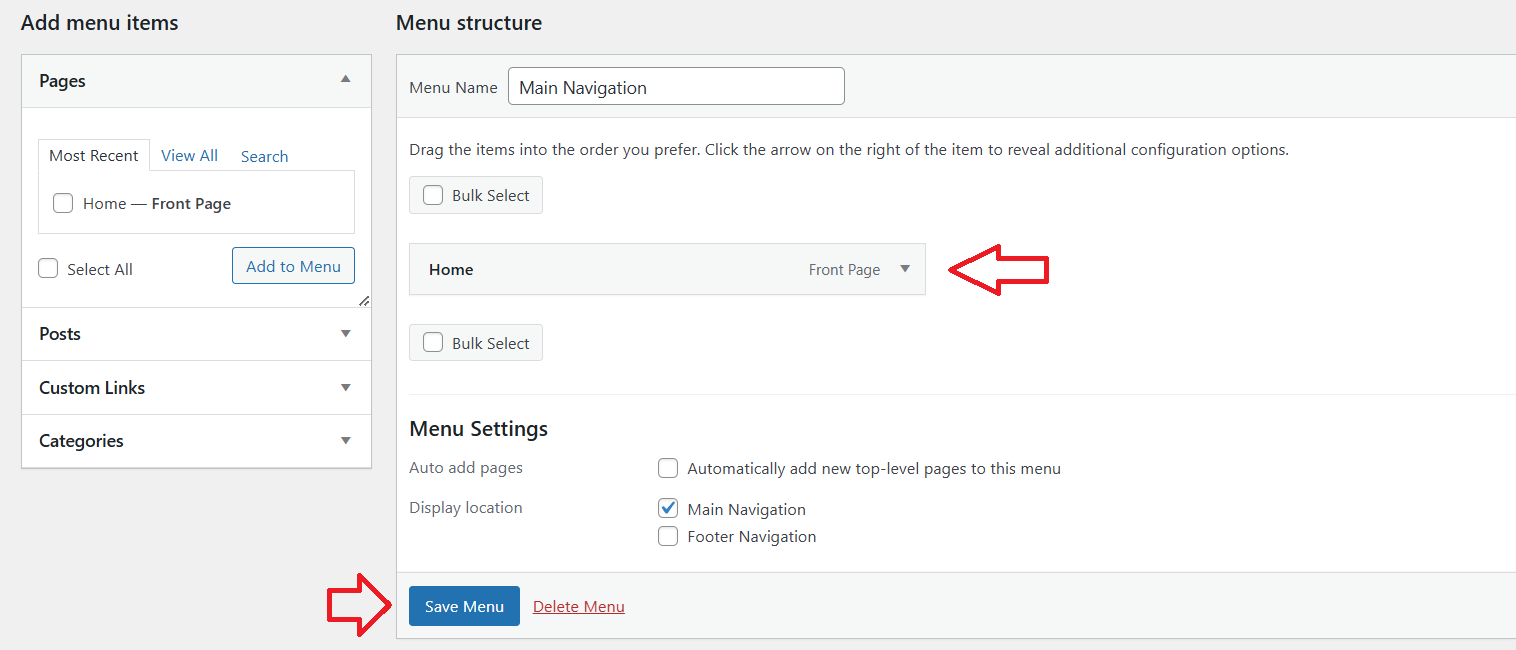Open Home menu item options arrow
This screenshot has height=650, width=1516.
tap(905, 269)
